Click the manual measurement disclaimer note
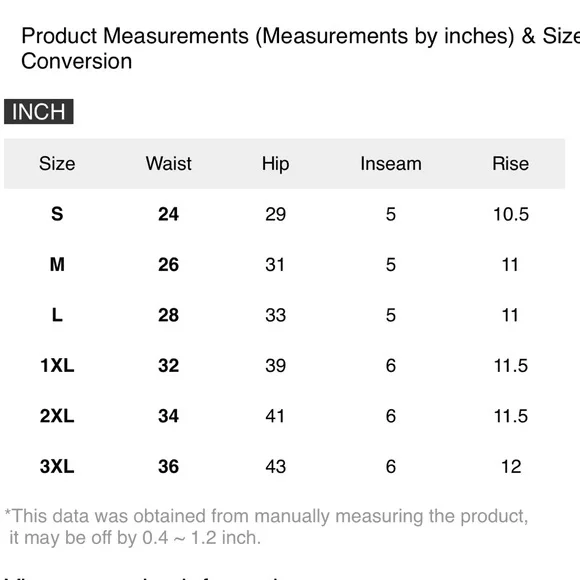 266,527
